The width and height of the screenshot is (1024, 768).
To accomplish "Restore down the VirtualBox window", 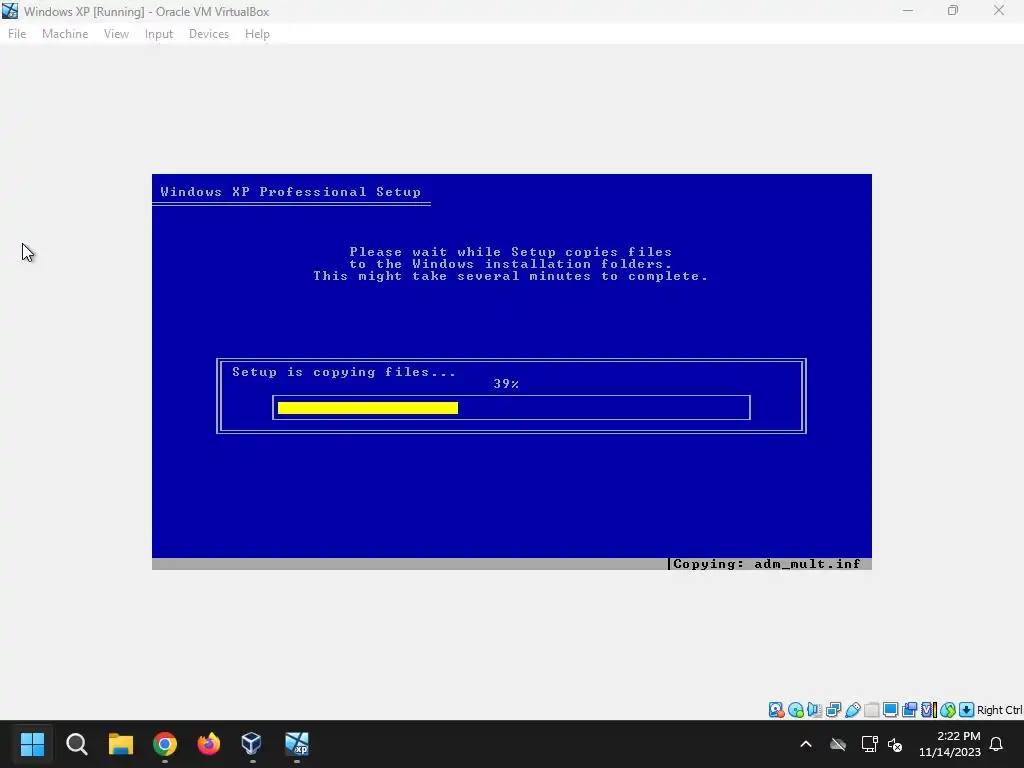I will (953, 11).
